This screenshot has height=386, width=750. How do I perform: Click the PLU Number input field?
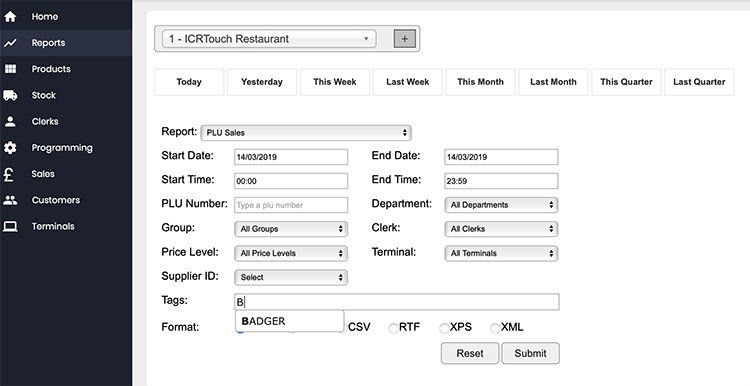[x=291, y=205]
